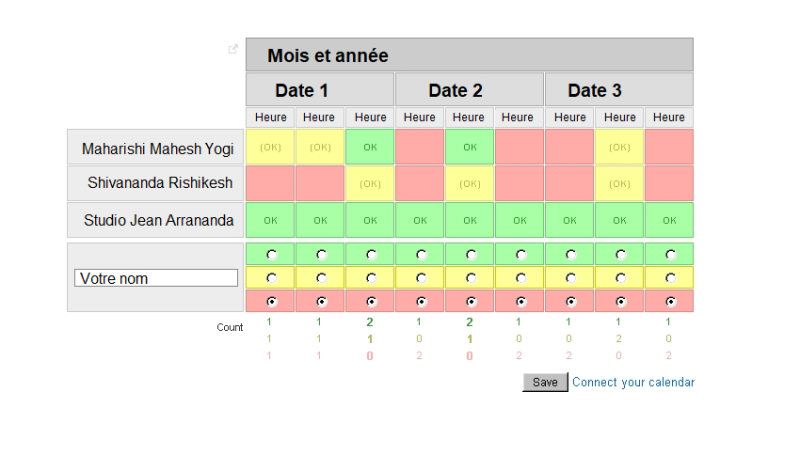Click the Mois et année header
The height and width of the screenshot is (470, 800).
tap(328, 56)
